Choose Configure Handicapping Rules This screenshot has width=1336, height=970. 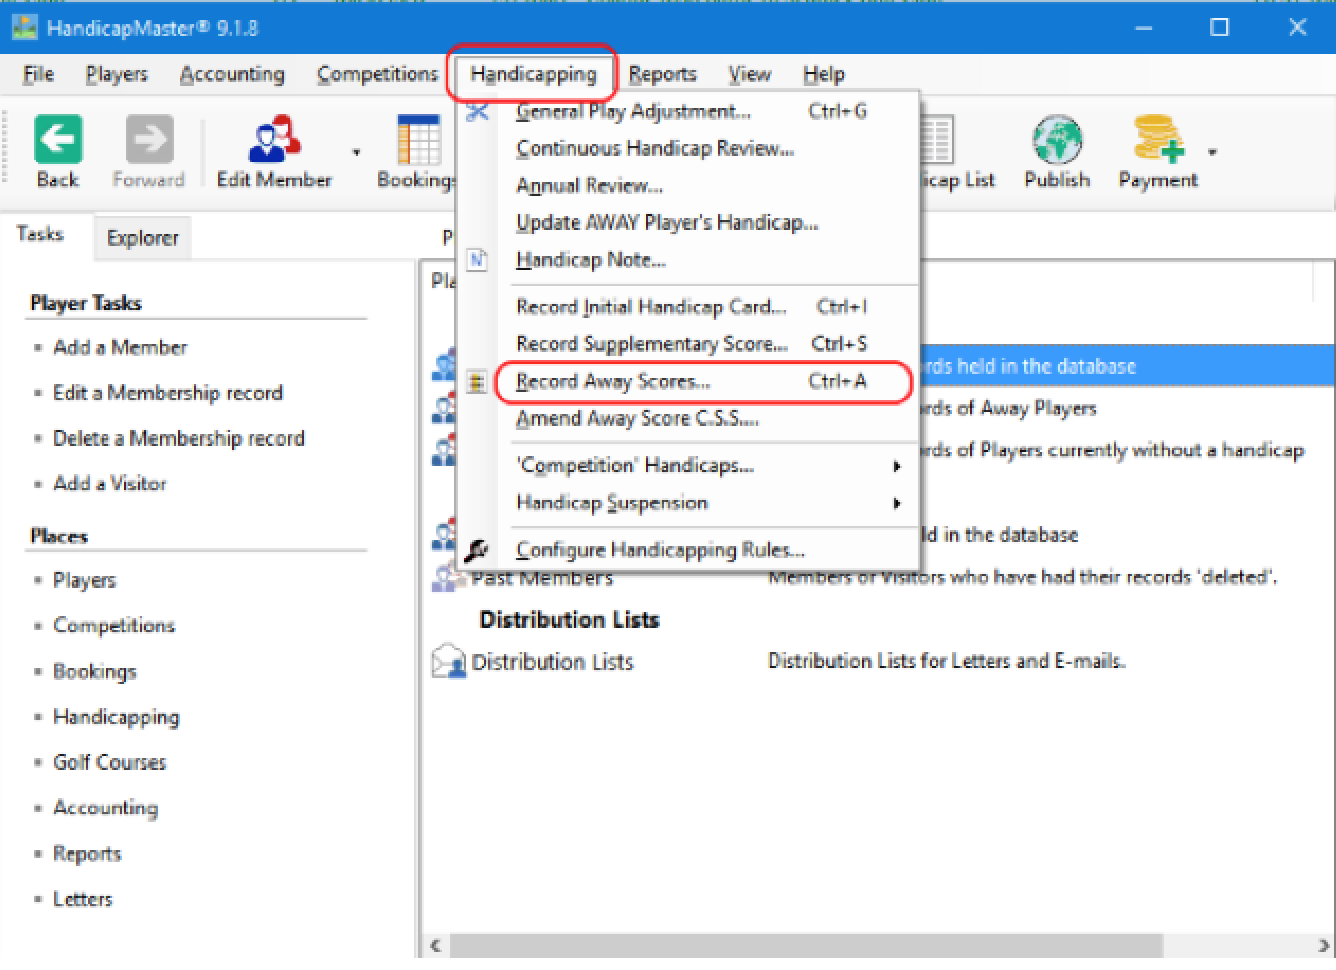(x=688, y=550)
